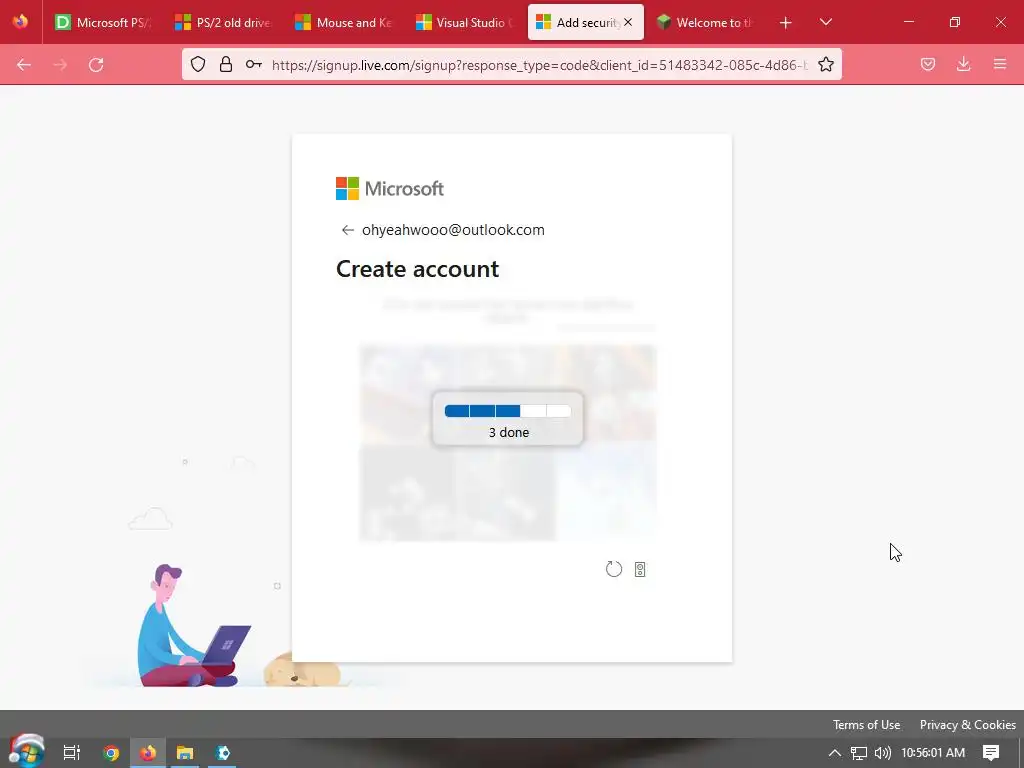The image size is (1024, 768).
Task: Open the Firefox hamburger menu
Action: 1000,64
